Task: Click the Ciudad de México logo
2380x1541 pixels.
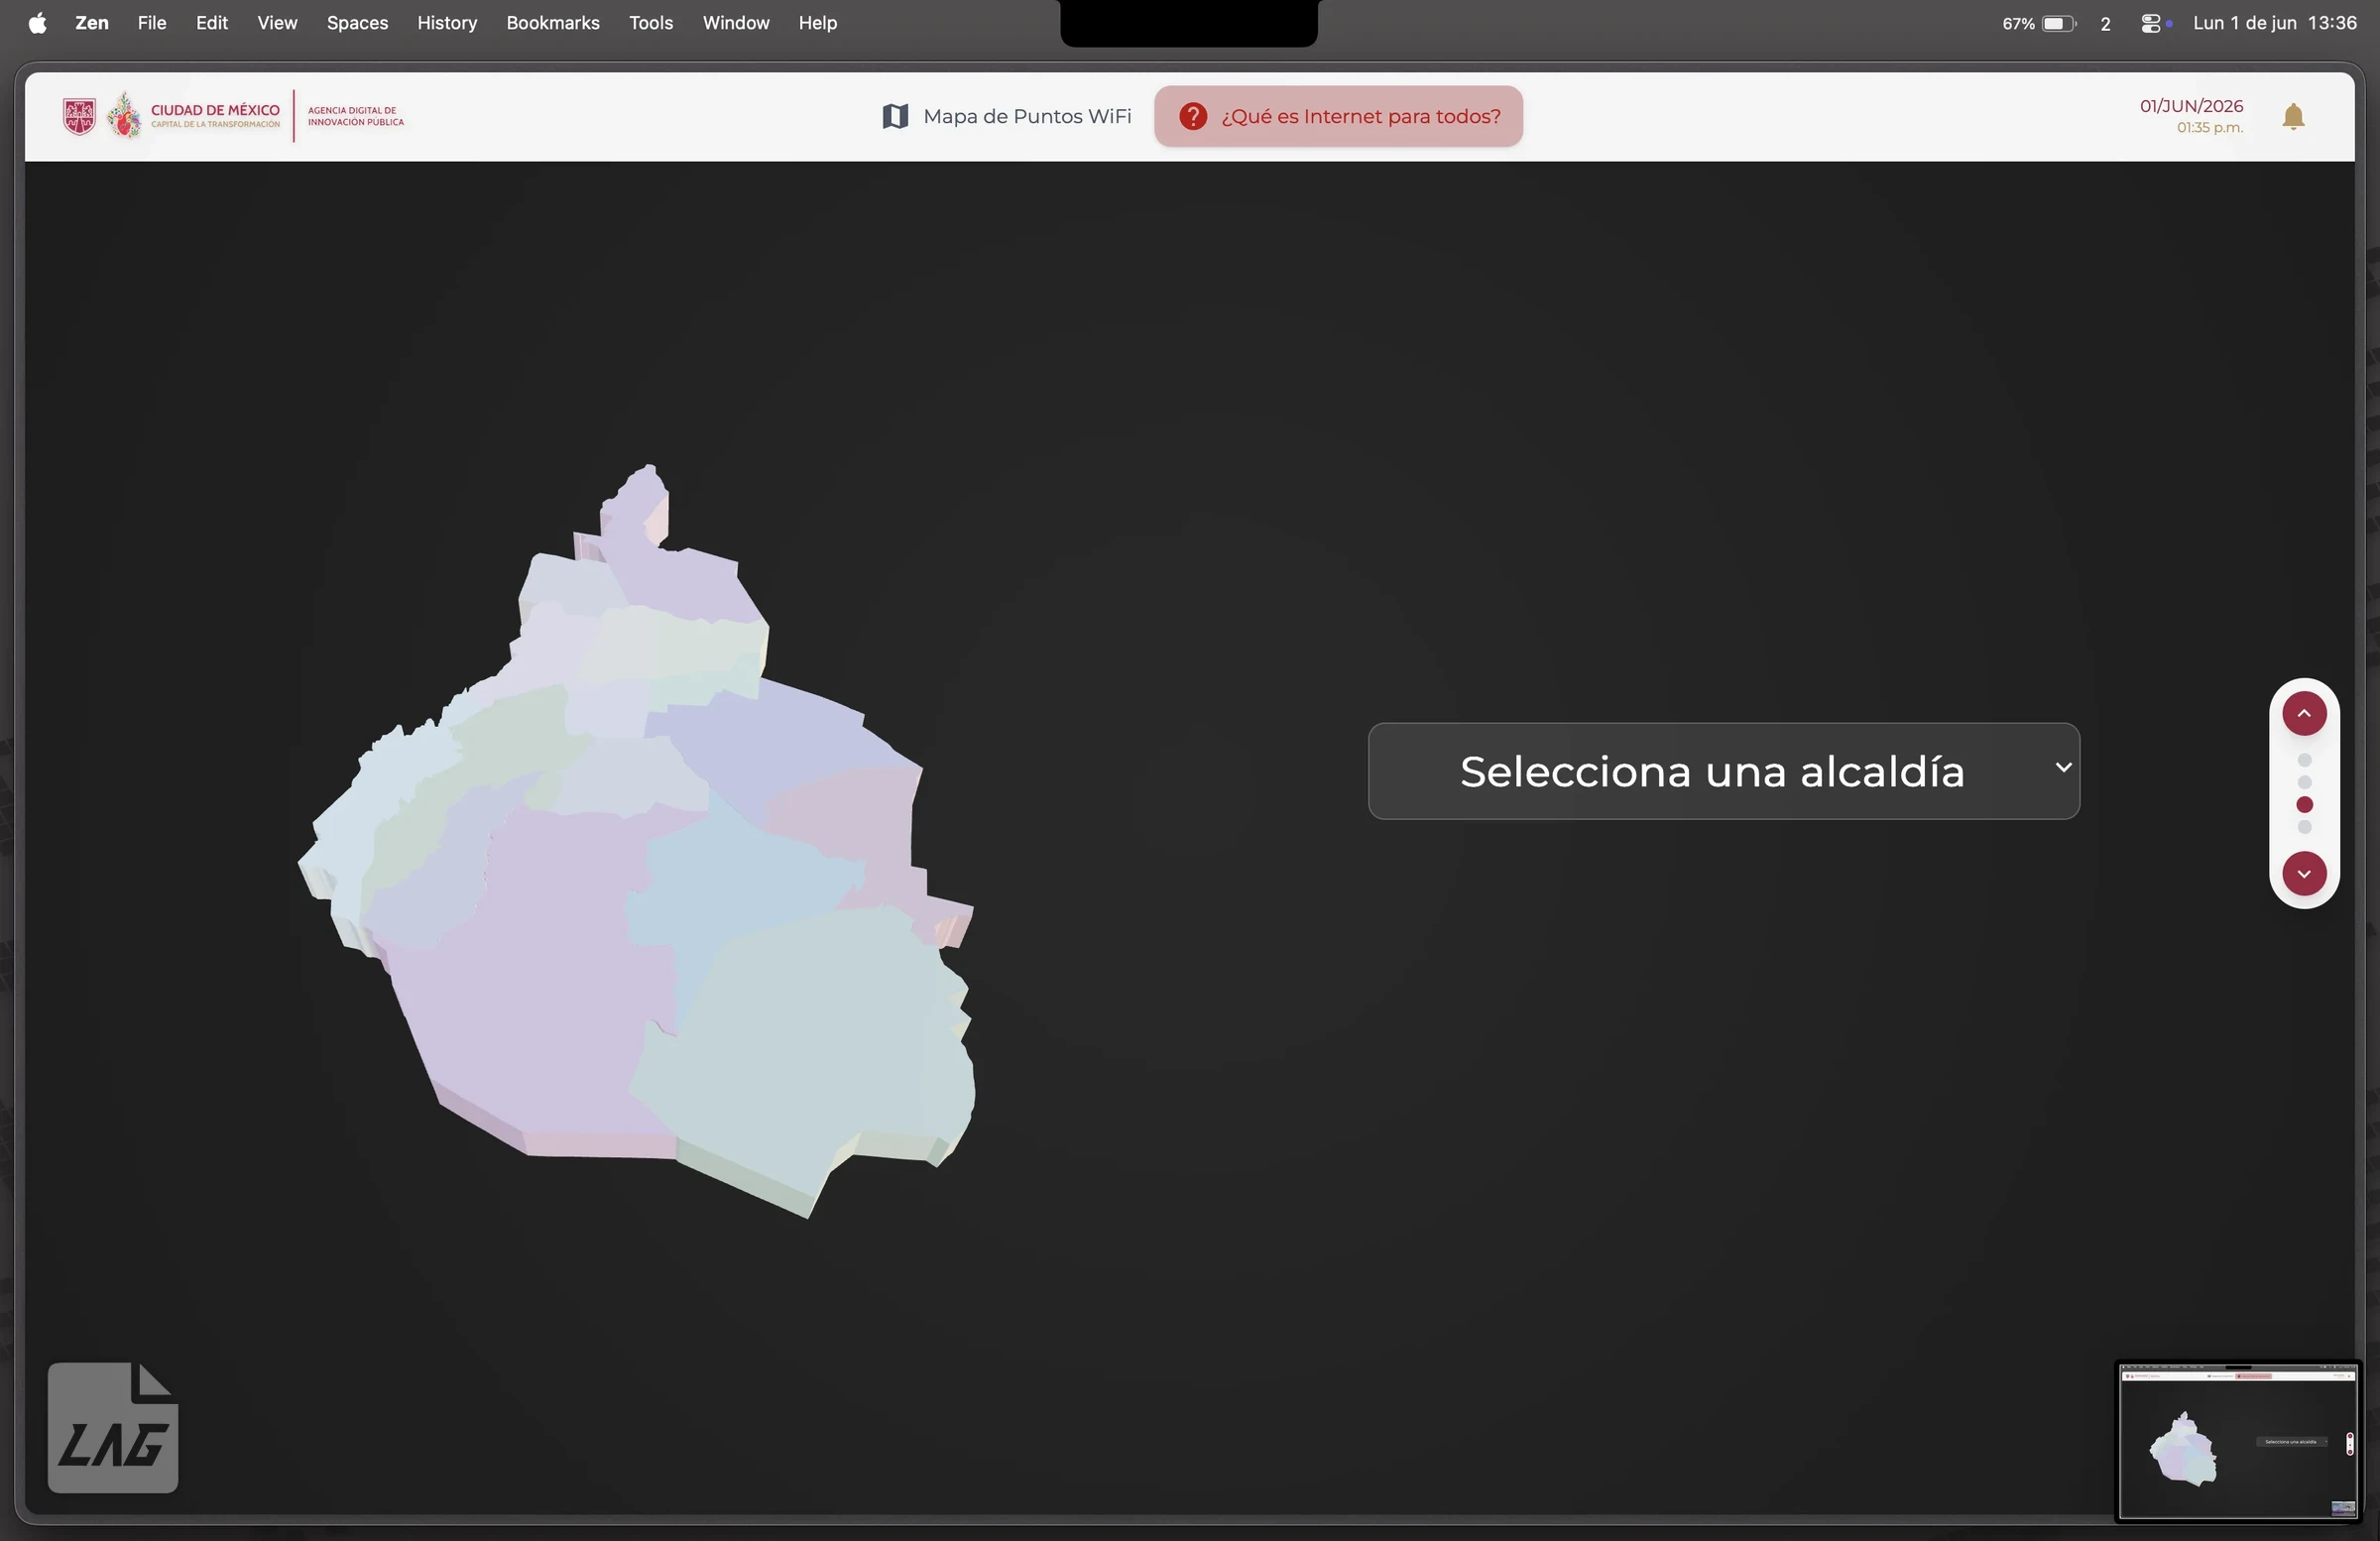Action: tap(171, 116)
